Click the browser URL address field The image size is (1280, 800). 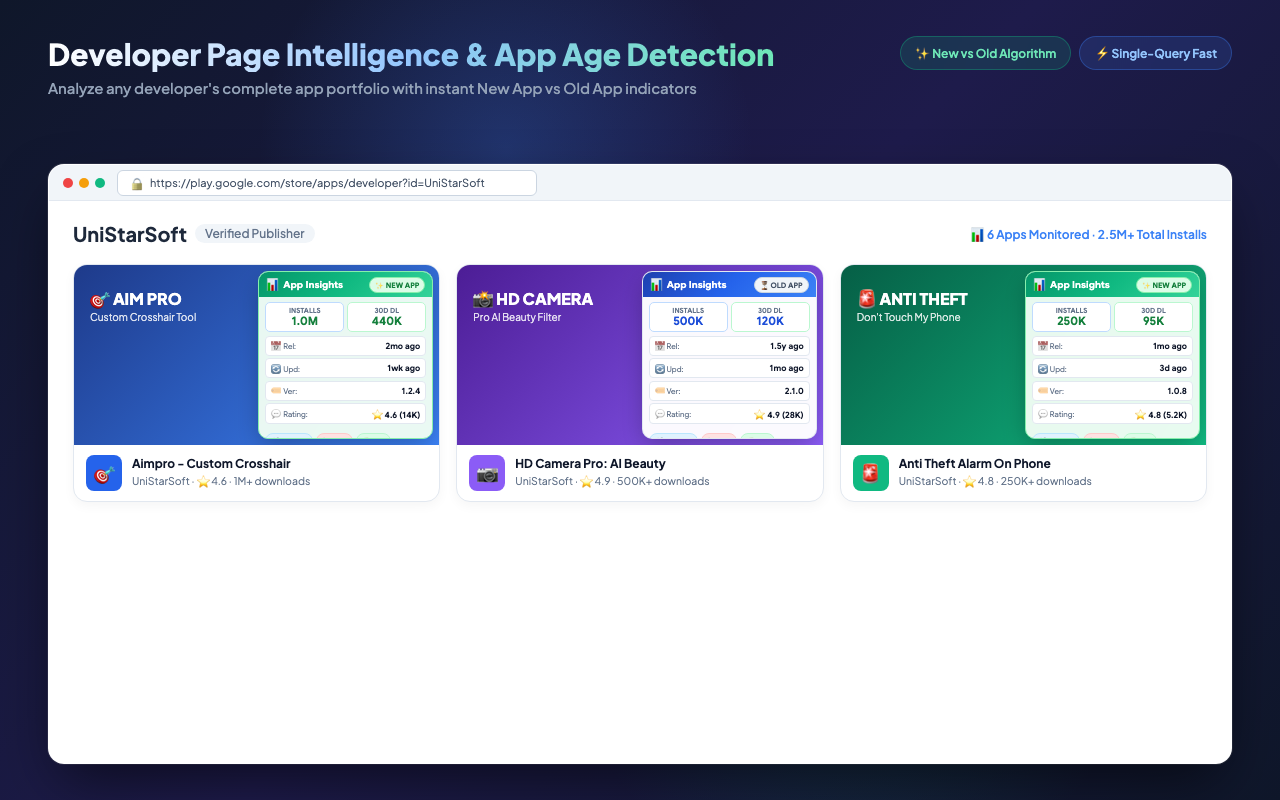327,183
